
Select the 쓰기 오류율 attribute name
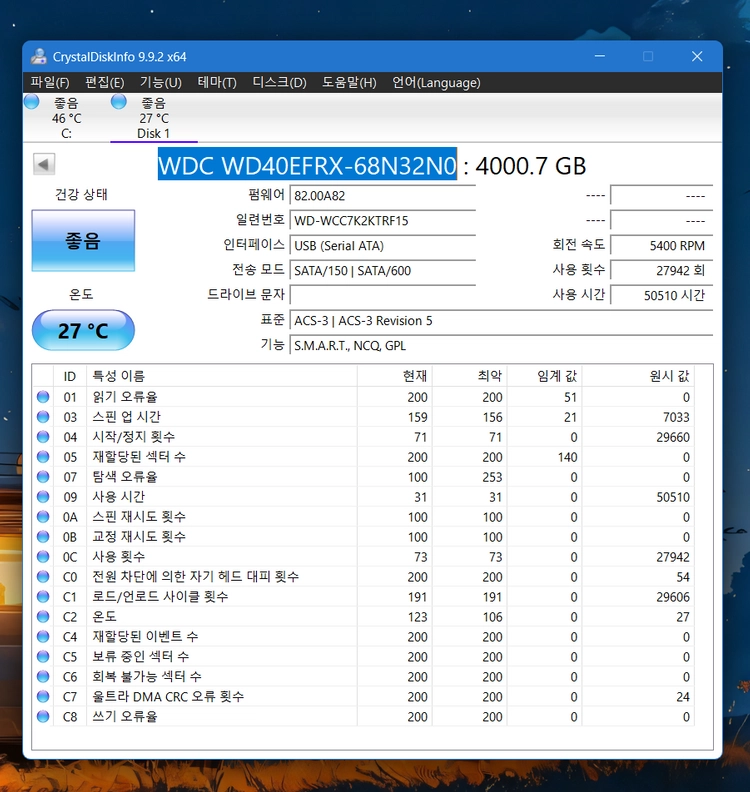pyautogui.click(x=125, y=716)
